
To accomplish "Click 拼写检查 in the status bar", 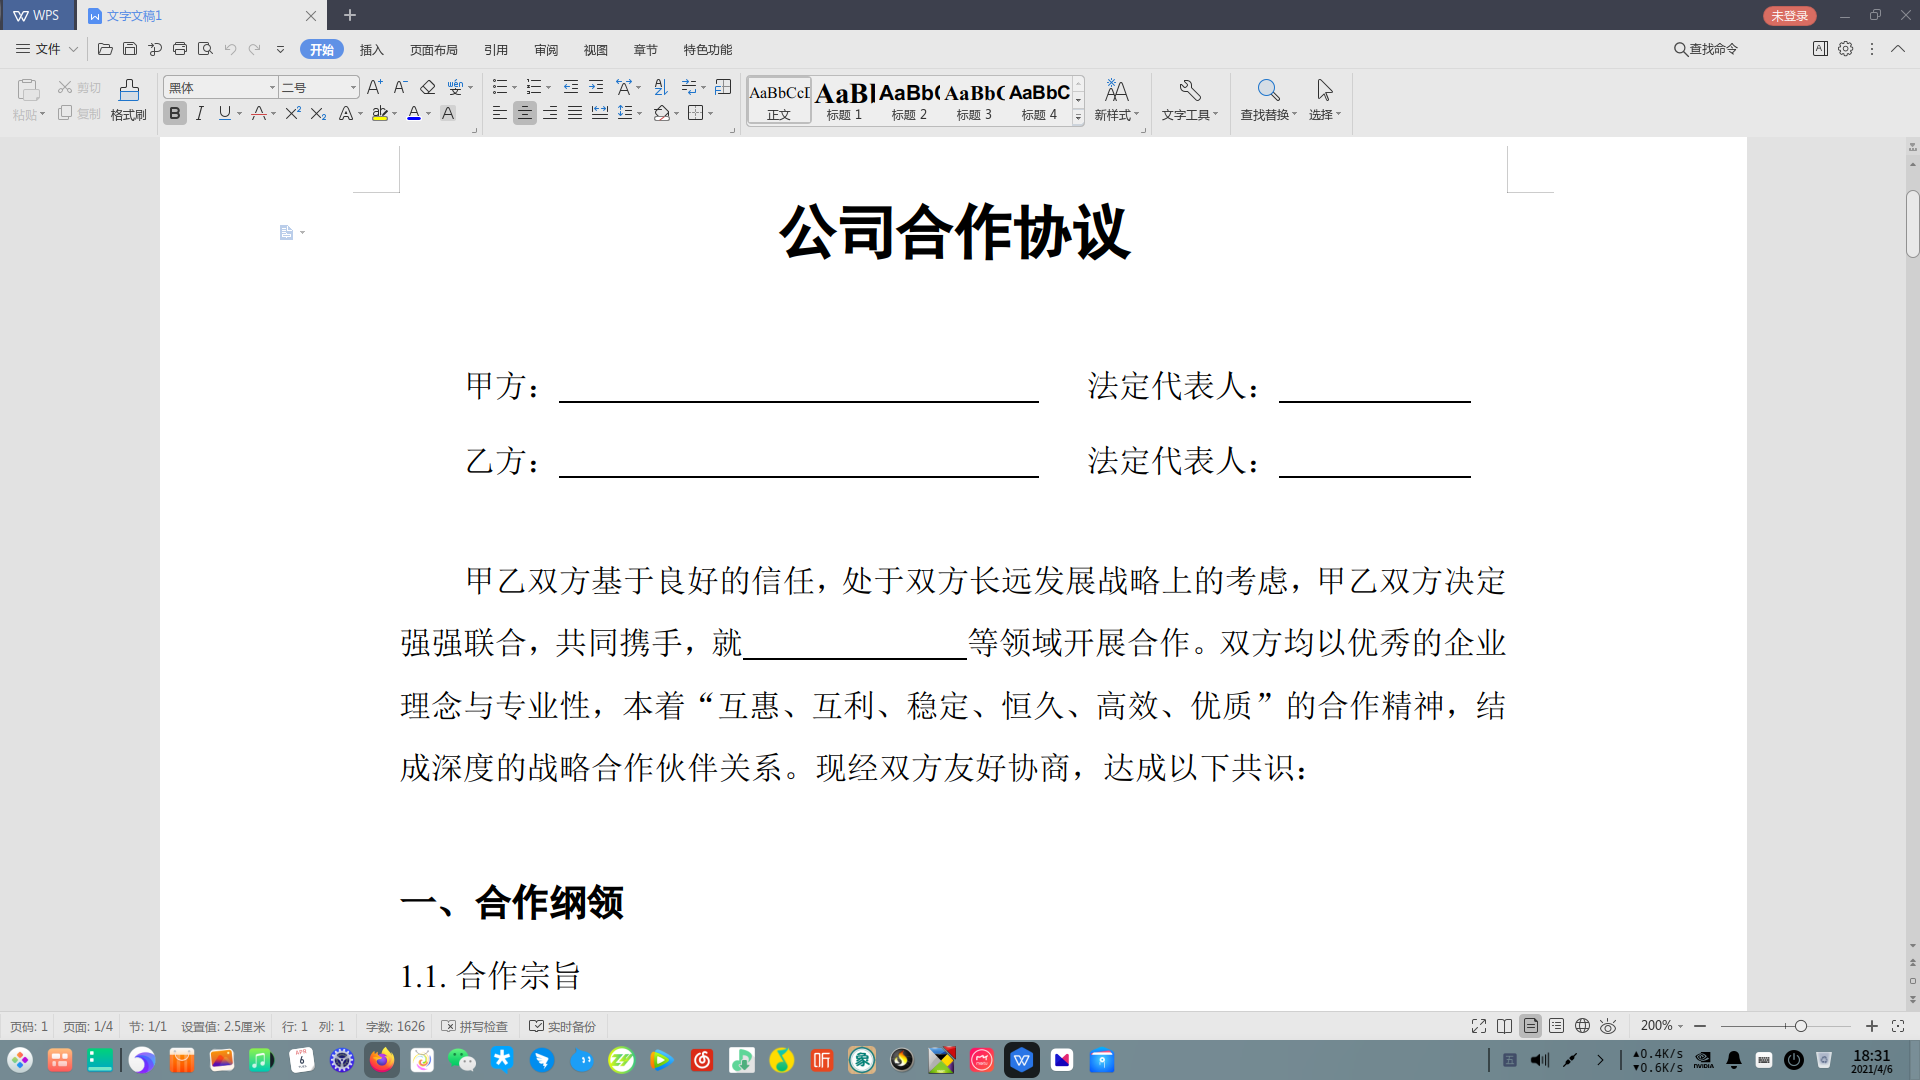I will pos(475,1027).
